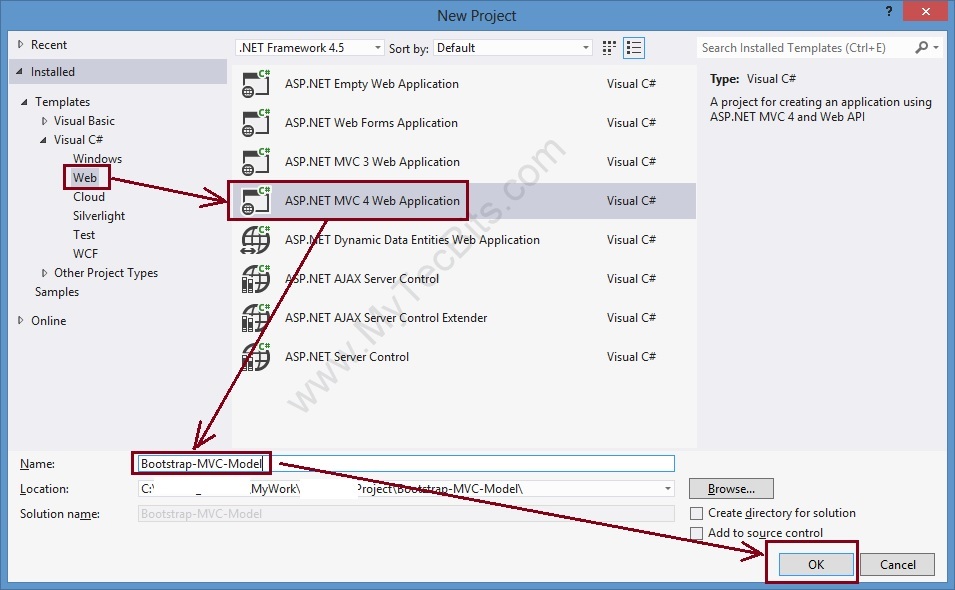Select ASP.NET Empty Web Application text
The height and width of the screenshot is (590, 955).
coord(372,83)
